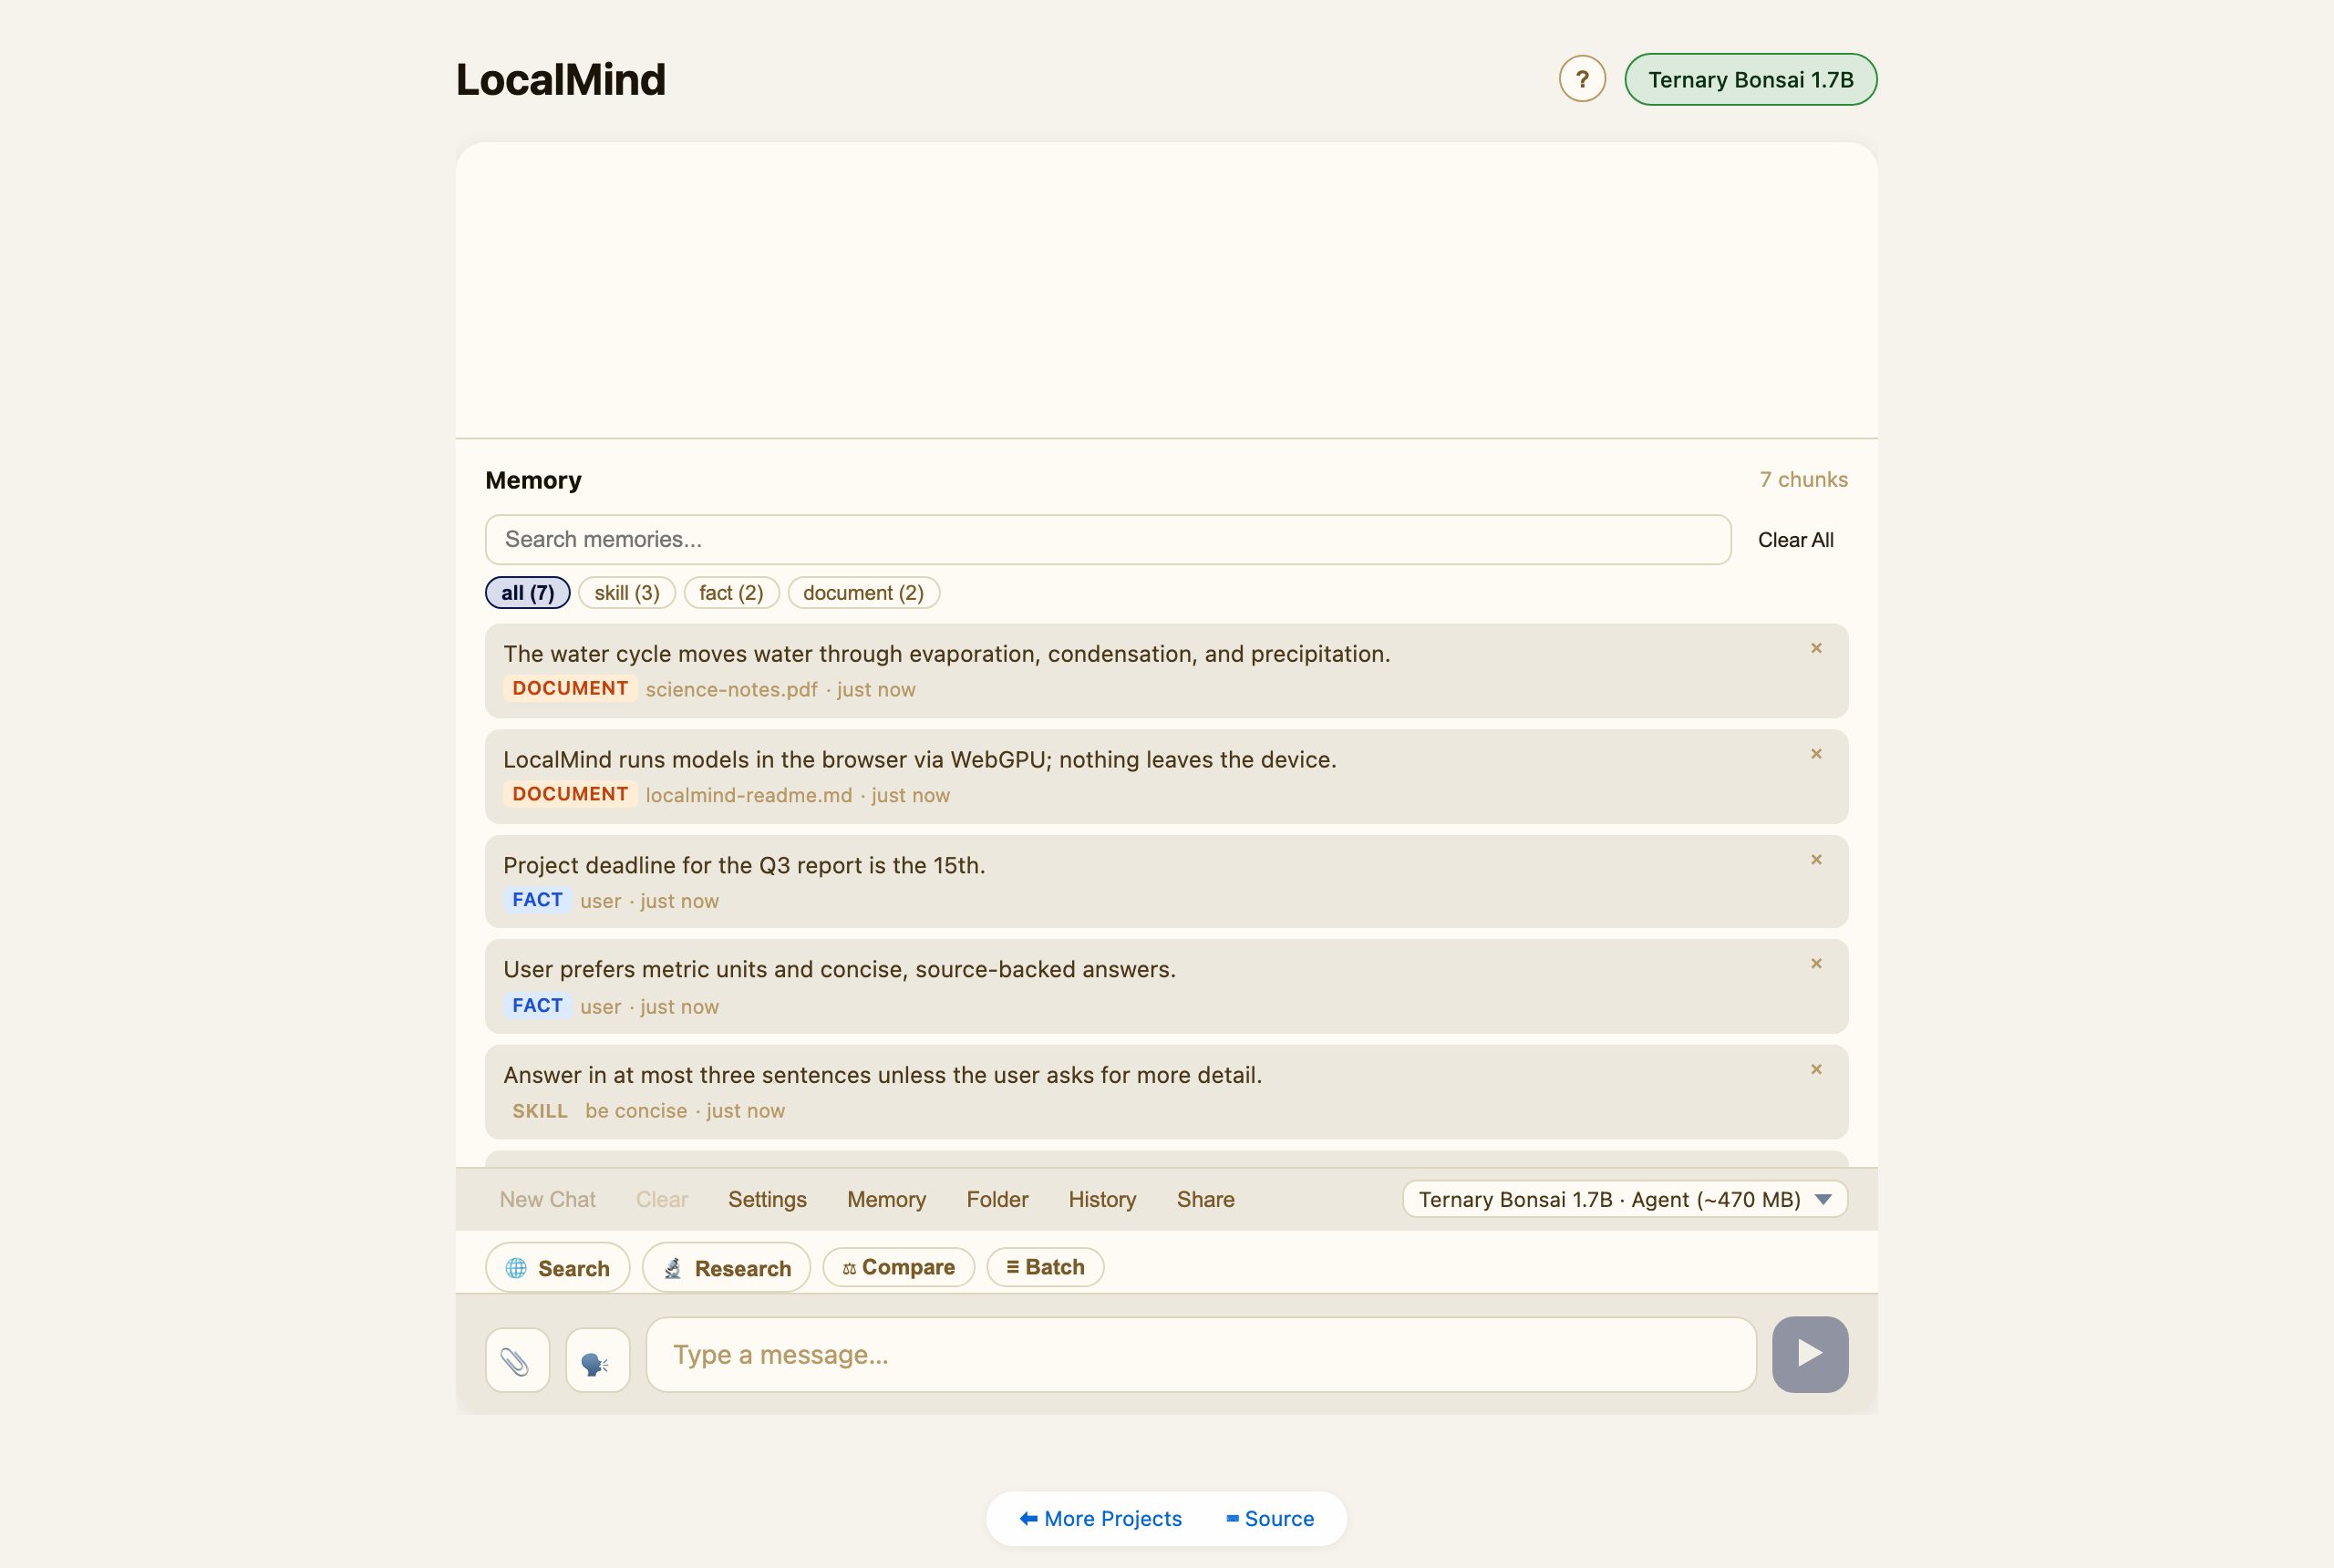Image resolution: width=2334 pixels, height=1568 pixels.
Task: Delete the three sentences skill memory
Action: tap(1816, 1070)
